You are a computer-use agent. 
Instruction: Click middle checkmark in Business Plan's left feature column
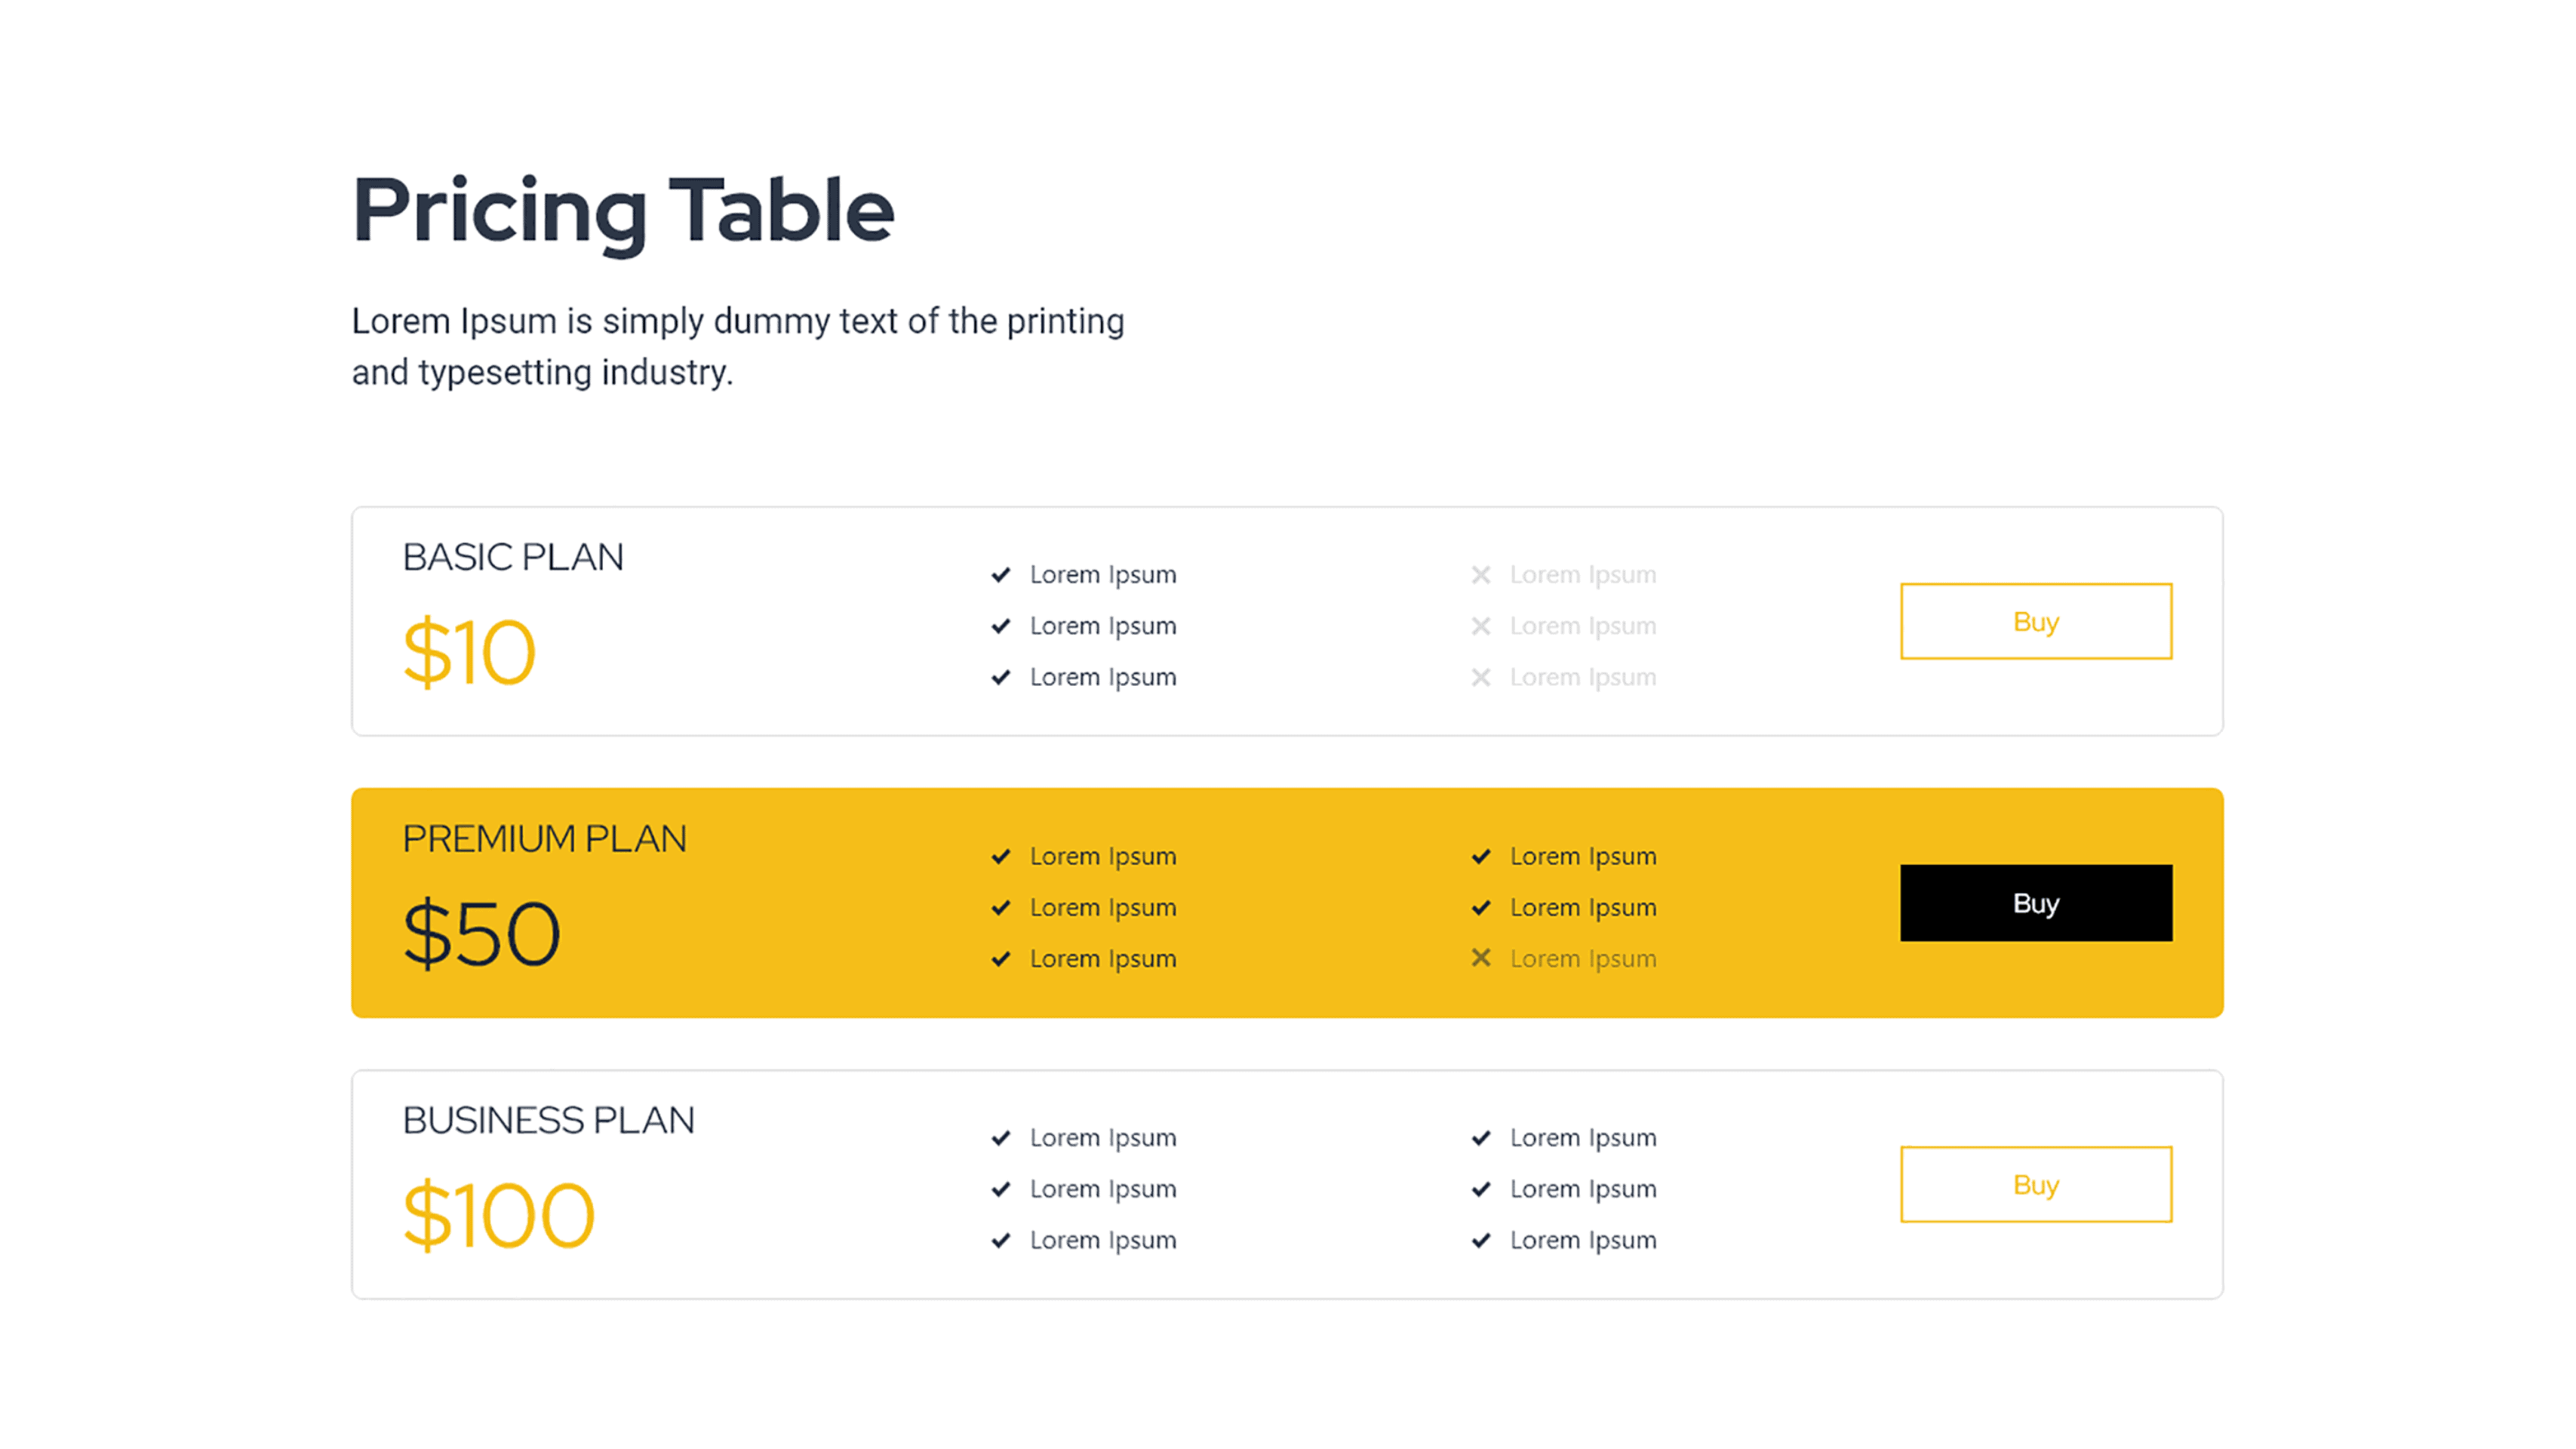point(1000,1189)
